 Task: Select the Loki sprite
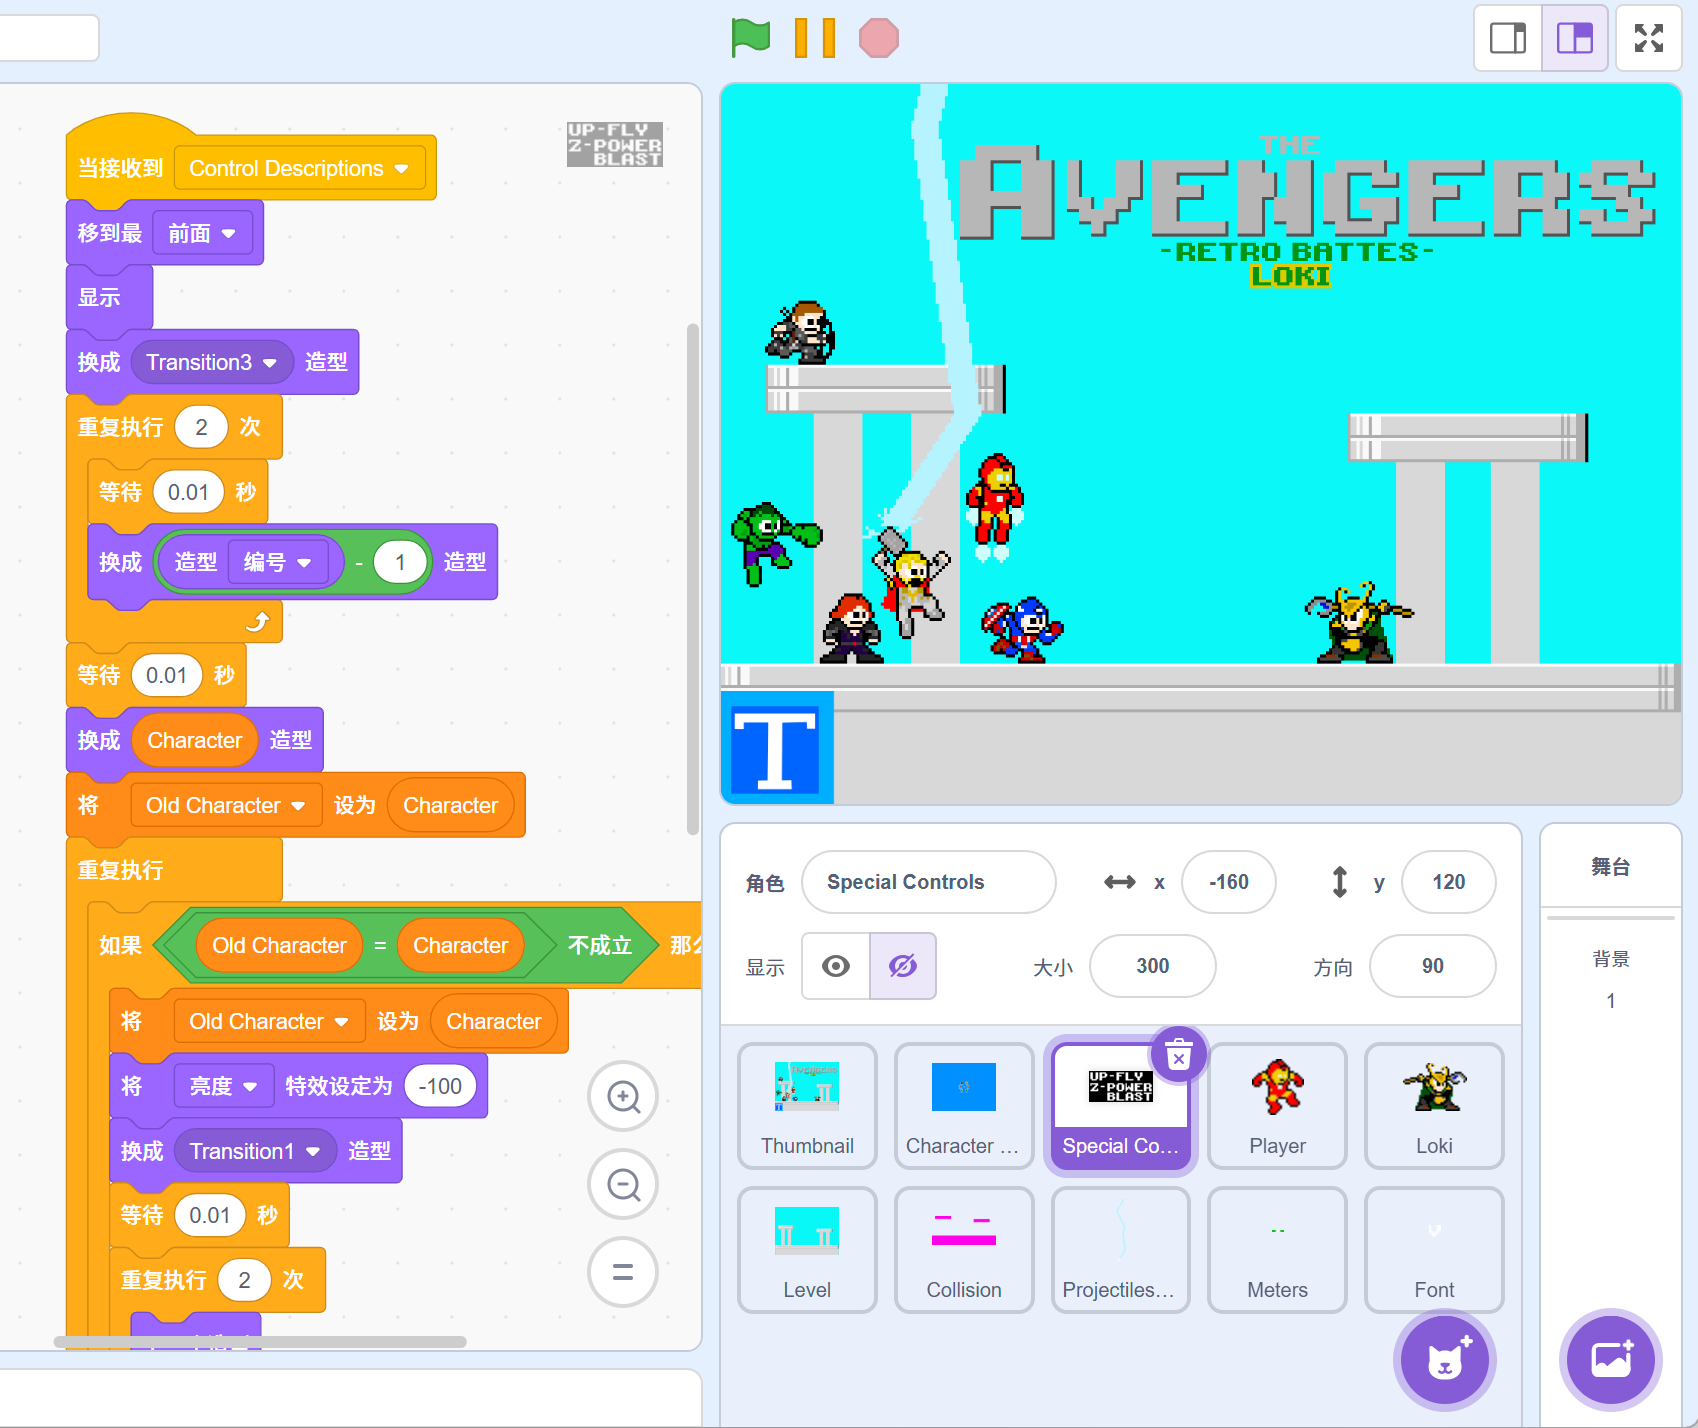(1433, 1105)
